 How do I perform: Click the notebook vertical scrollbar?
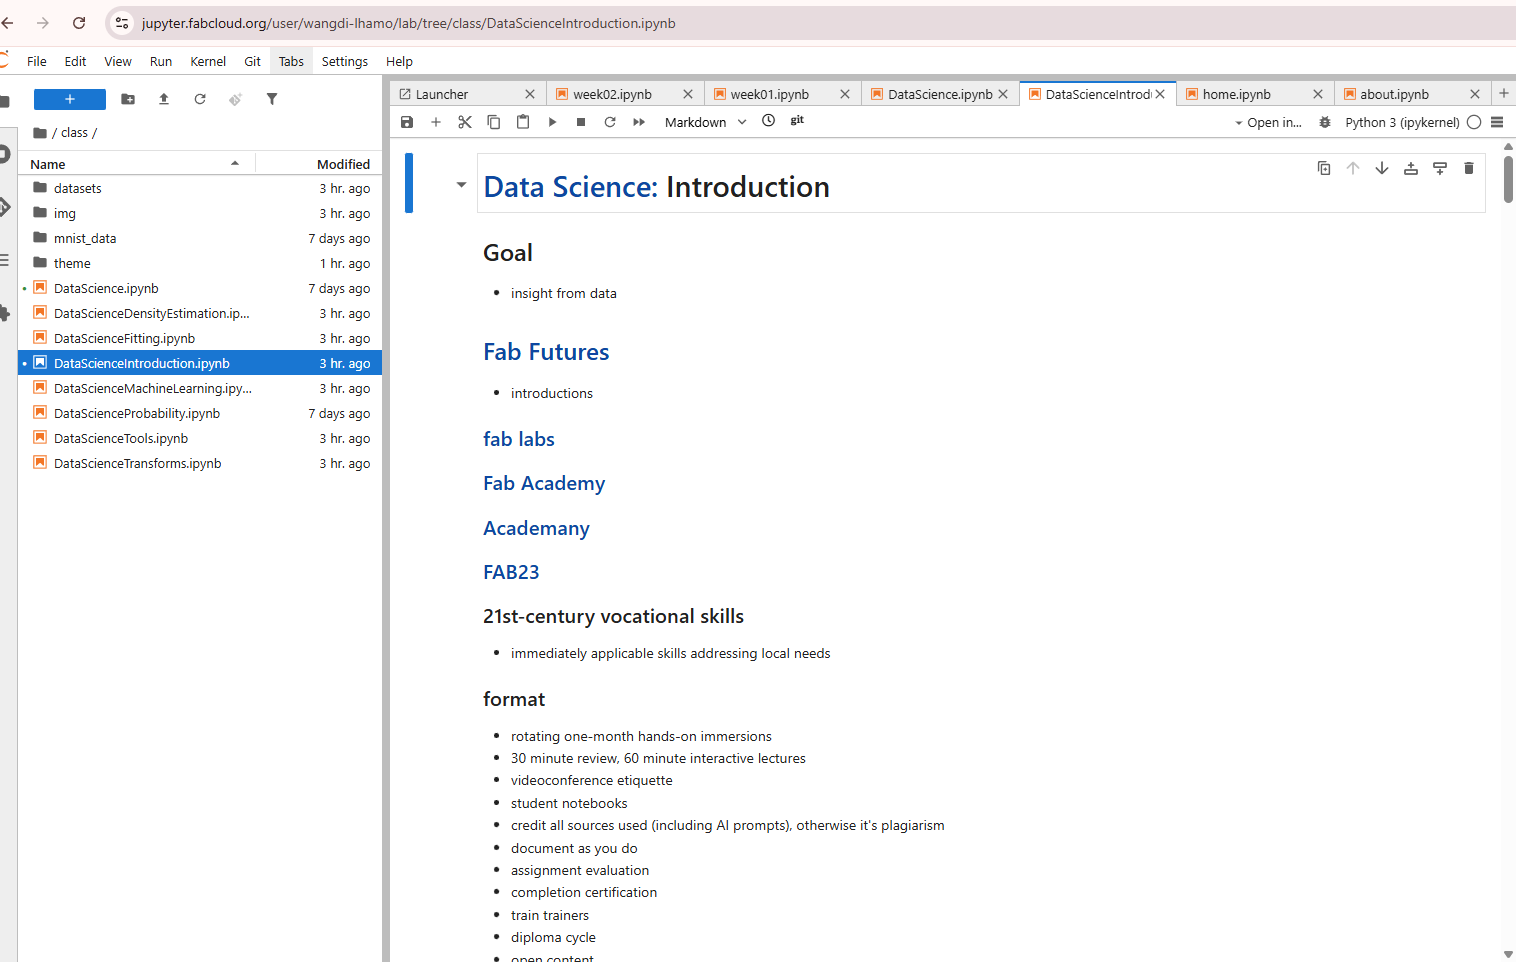click(1508, 180)
